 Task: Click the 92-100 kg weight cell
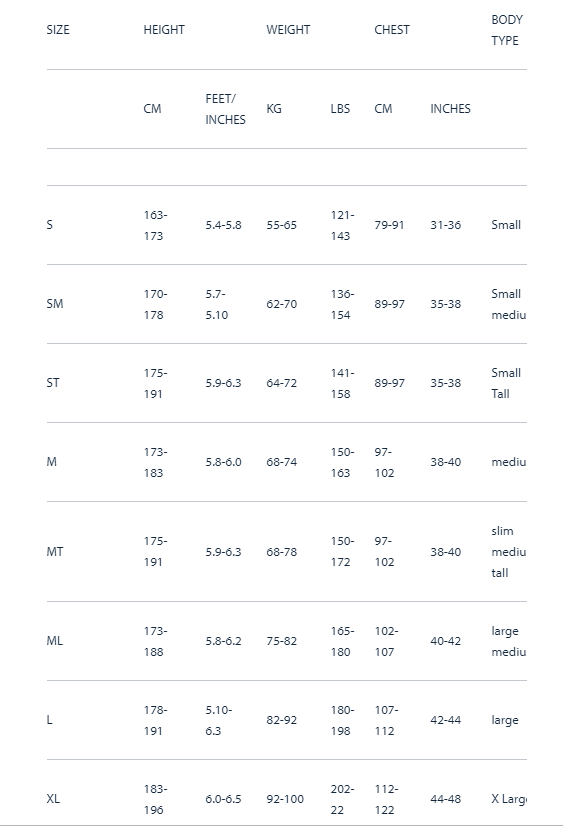click(x=285, y=800)
